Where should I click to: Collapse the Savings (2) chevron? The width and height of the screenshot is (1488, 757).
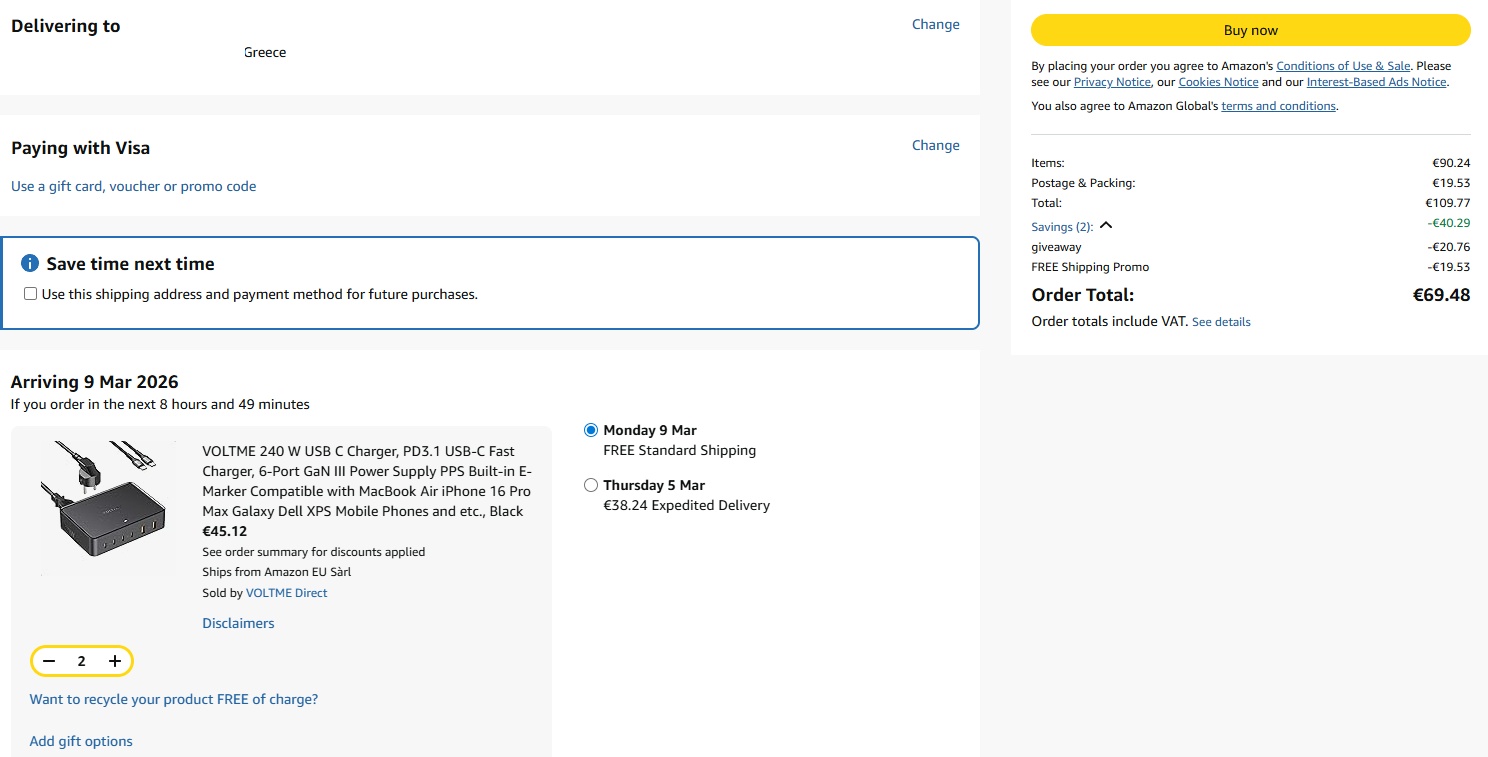click(1106, 226)
